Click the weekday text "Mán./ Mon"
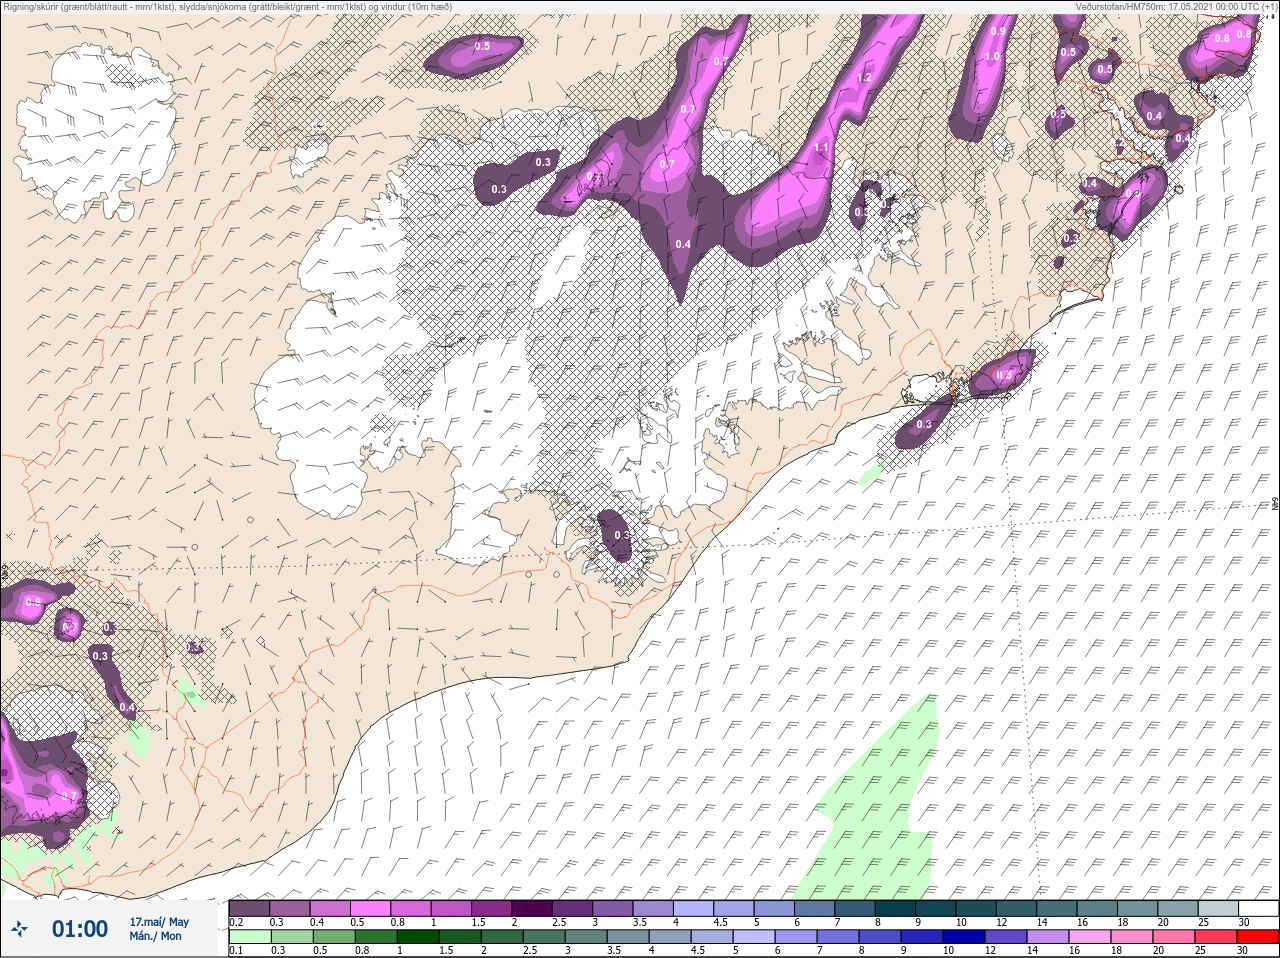Screen dimensions: 1280x958 coord(156,936)
